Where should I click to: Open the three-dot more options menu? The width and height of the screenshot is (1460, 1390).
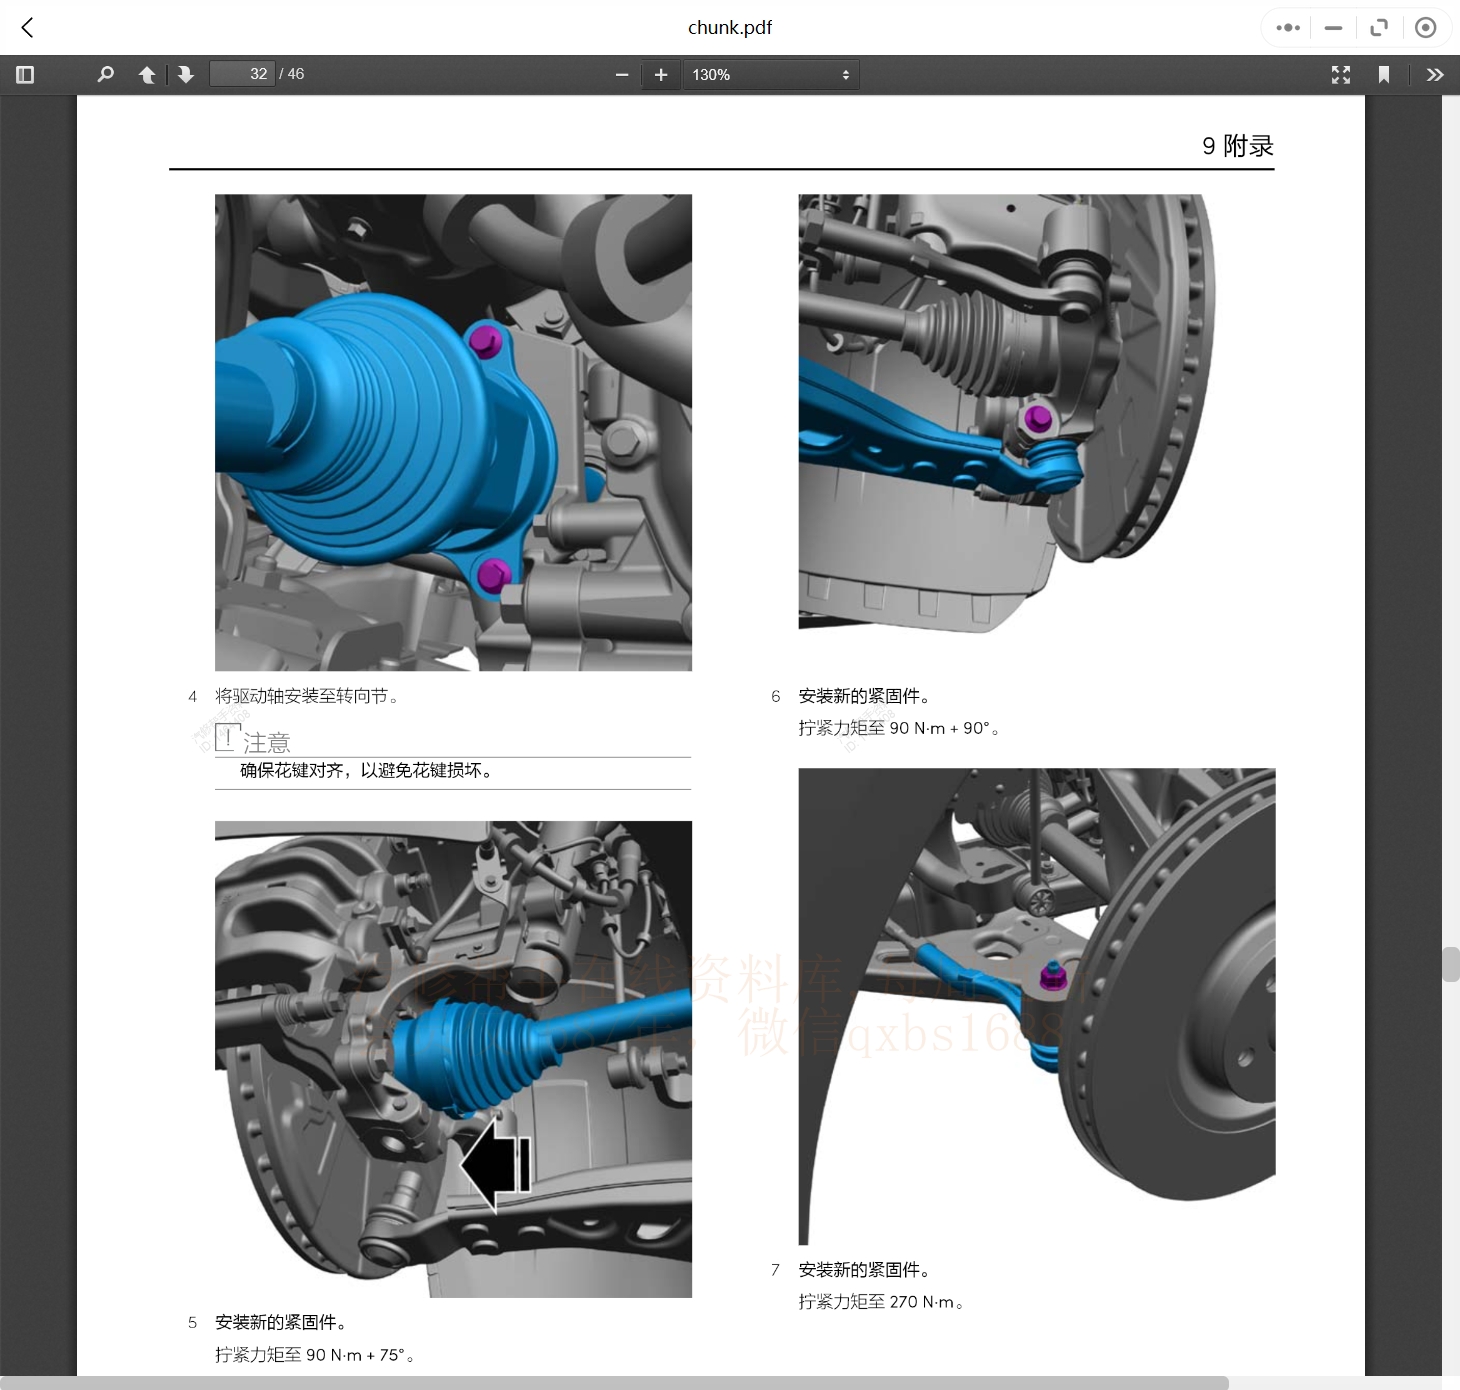click(x=1288, y=28)
